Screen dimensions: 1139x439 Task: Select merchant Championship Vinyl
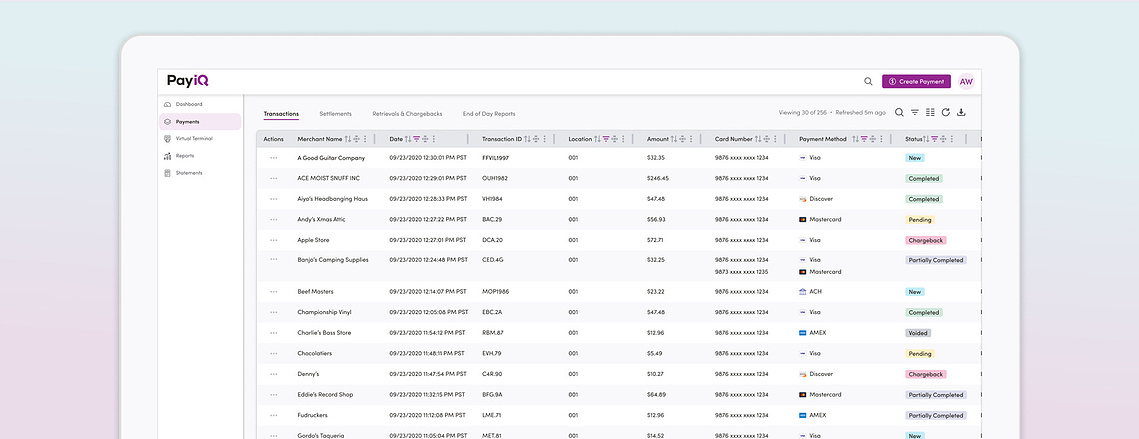pyautogui.click(x=324, y=313)
